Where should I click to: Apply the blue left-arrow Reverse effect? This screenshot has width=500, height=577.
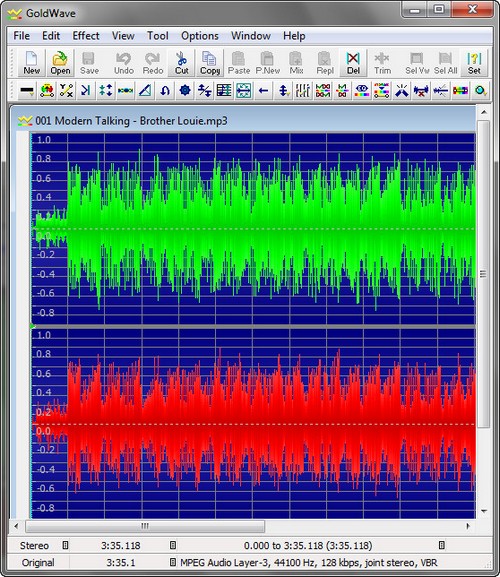coord(263,90)
